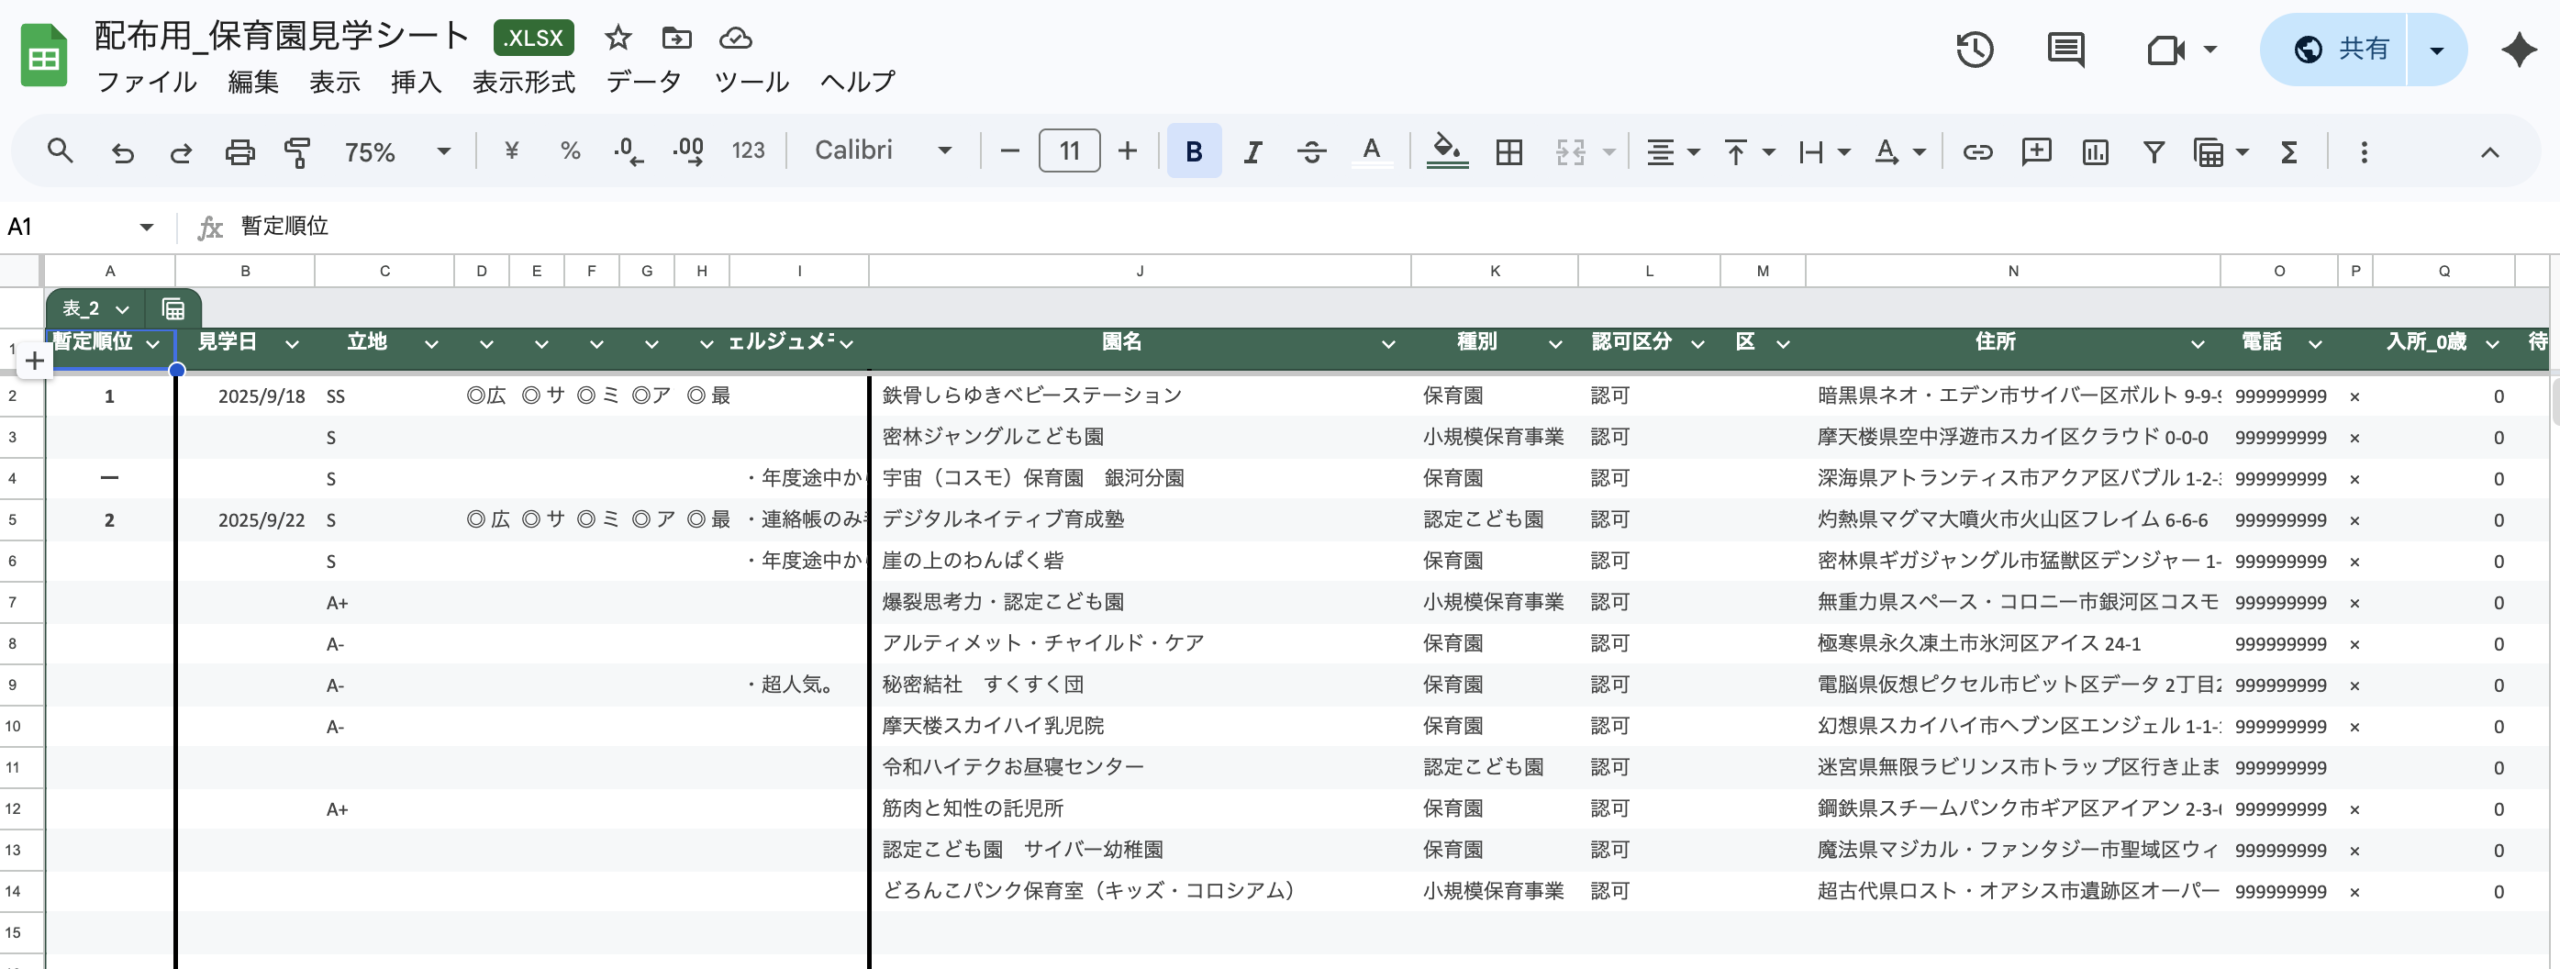Open the Calibri font dropdown
Viewport: 2560px width, 969px height.
(x=880, y=151)
